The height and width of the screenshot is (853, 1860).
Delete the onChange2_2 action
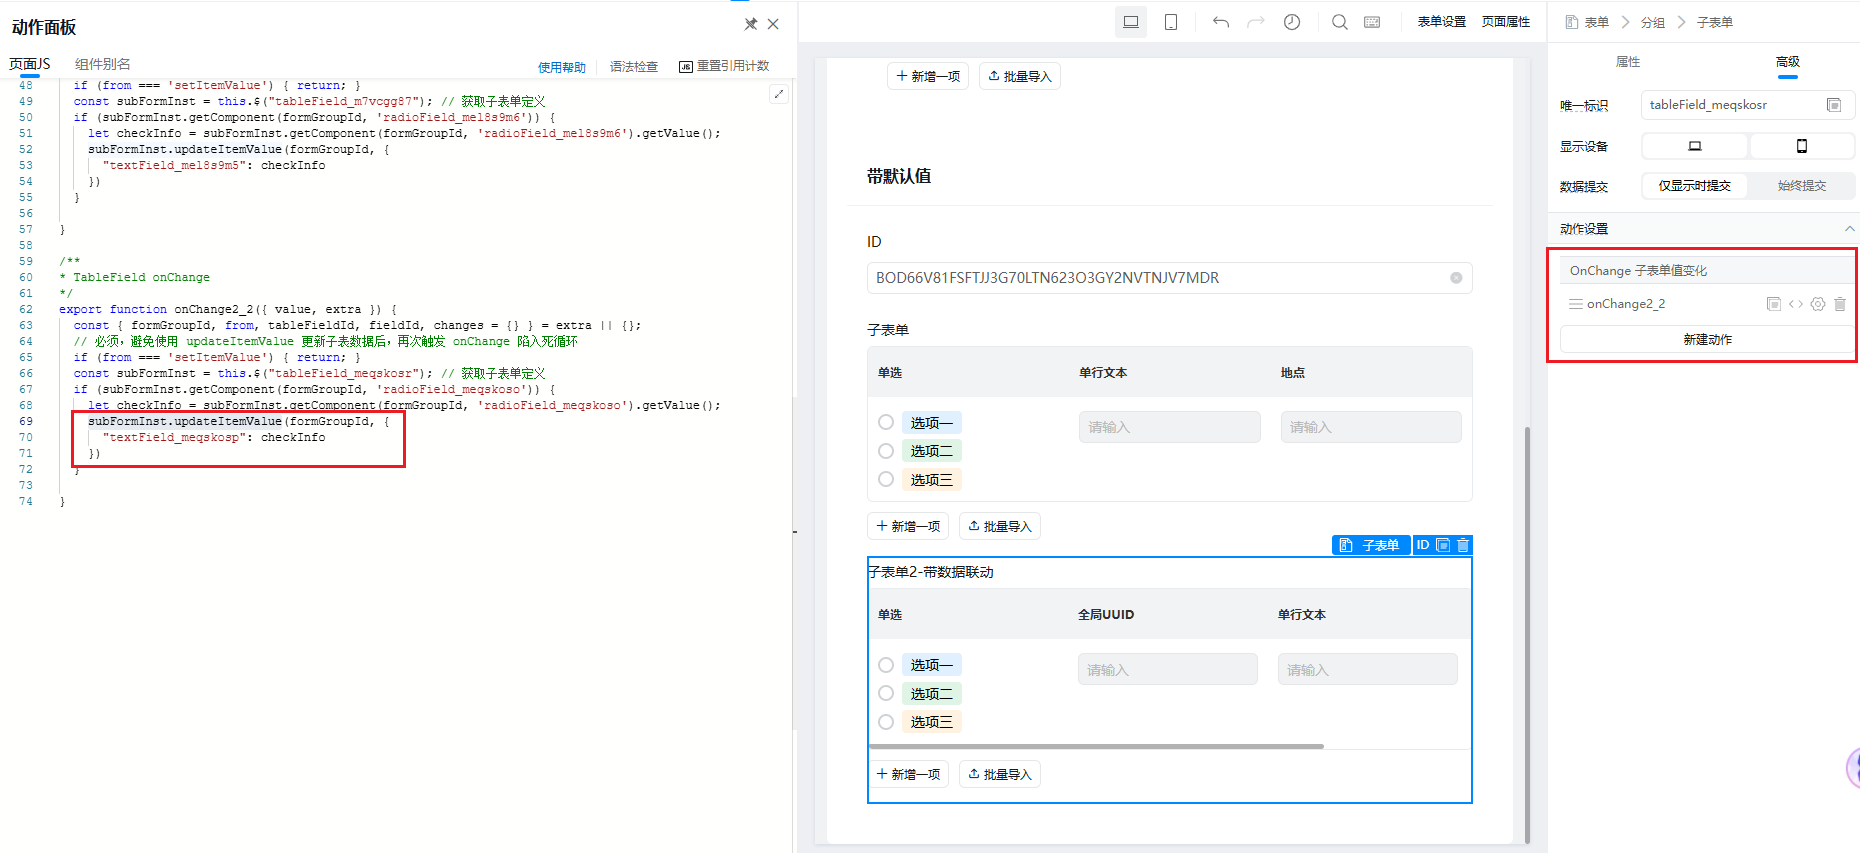(1840, 304)
